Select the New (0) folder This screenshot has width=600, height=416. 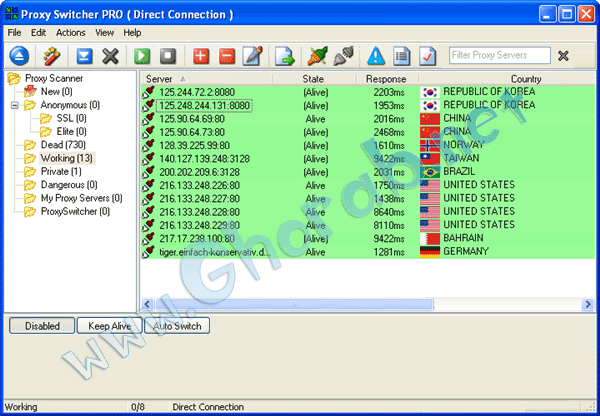click(56, 92)
